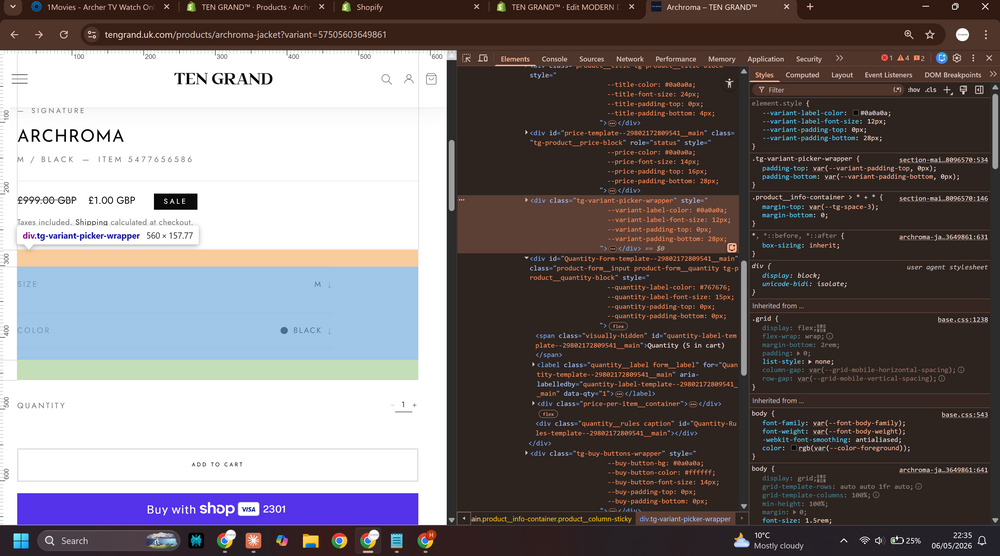Open the DevTools customize menu (three dots)
This screenshot has height=556, width=1000.
click(x=973, y=58)
